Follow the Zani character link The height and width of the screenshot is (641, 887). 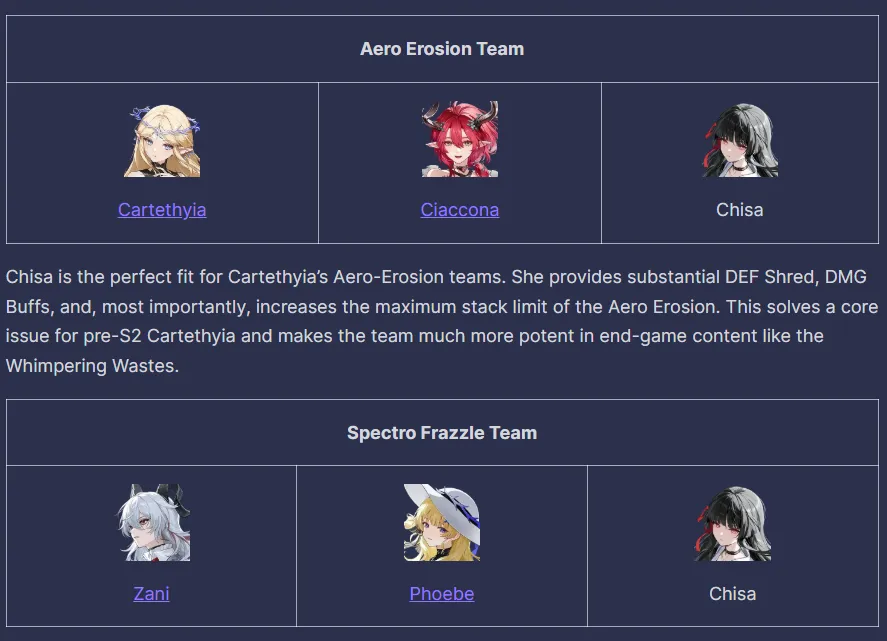tap(152, 593)
